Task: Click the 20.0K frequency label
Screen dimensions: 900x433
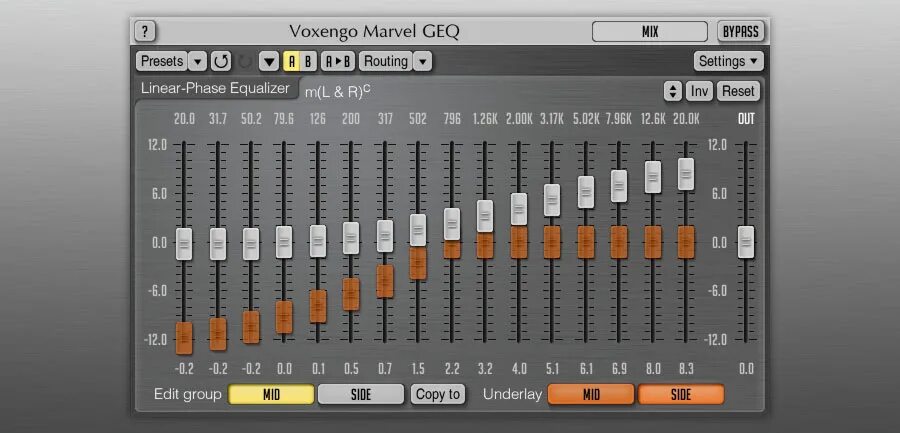Action: point(686,119)
